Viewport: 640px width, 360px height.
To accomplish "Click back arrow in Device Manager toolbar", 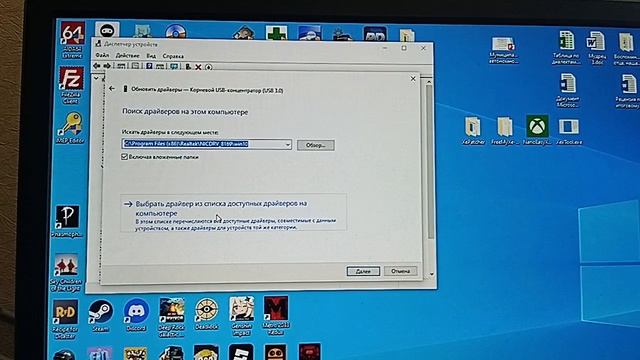I will tap(97, 66).
